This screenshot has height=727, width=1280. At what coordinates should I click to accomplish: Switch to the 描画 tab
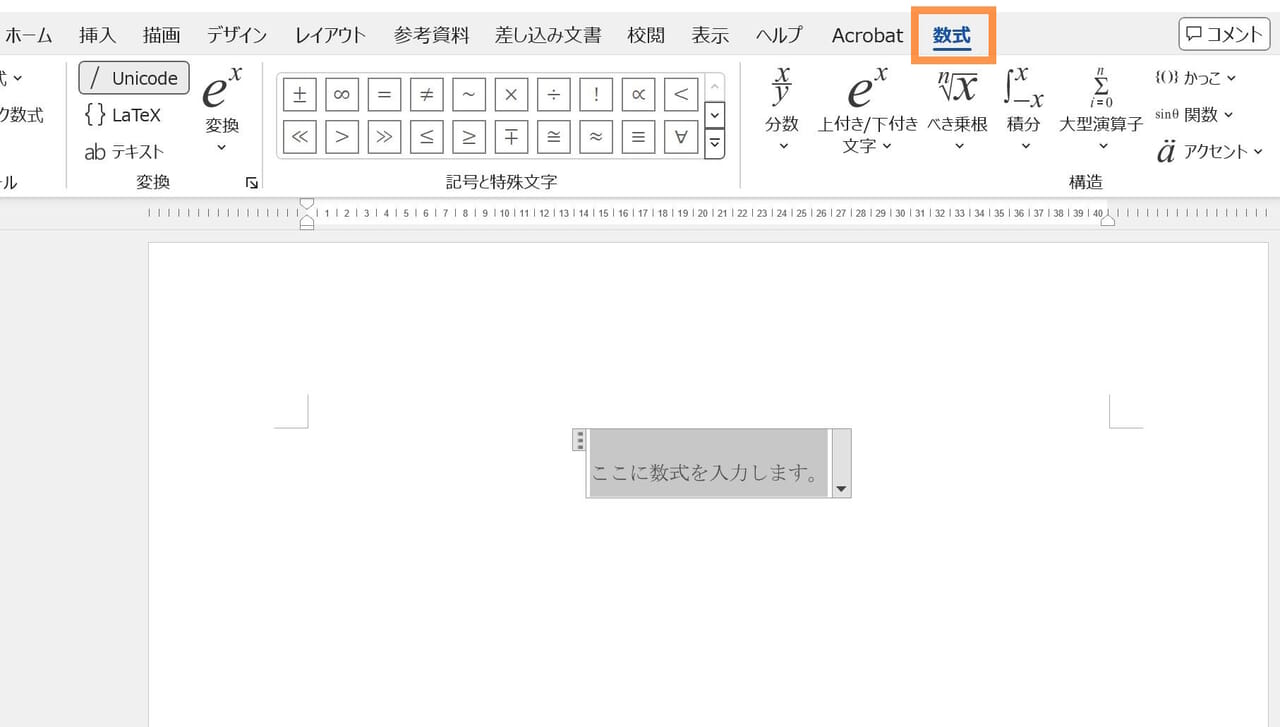[x=162, y=35]
